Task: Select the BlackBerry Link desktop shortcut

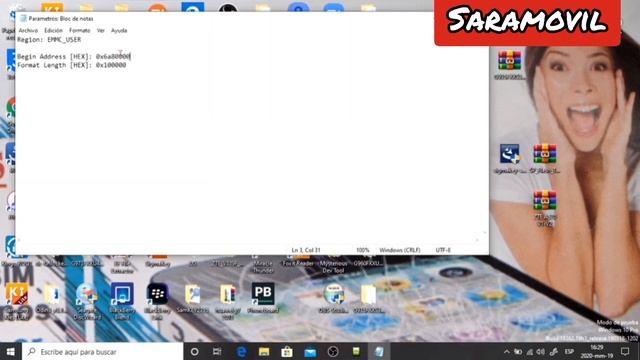Action: 158,300
